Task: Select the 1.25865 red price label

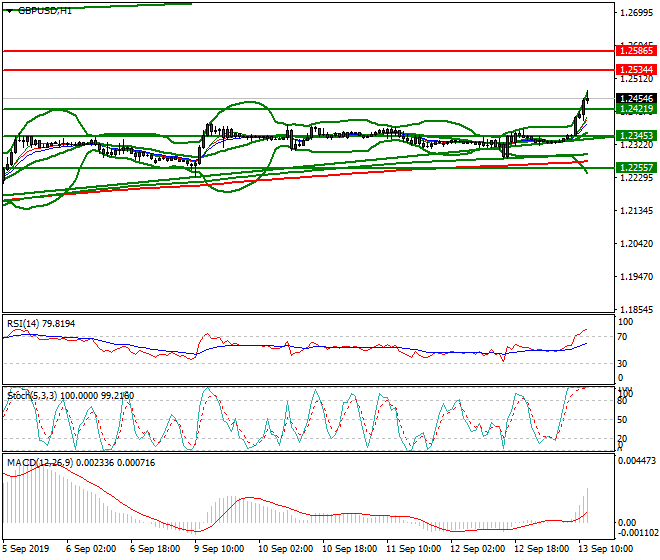Action: [636, 51]
